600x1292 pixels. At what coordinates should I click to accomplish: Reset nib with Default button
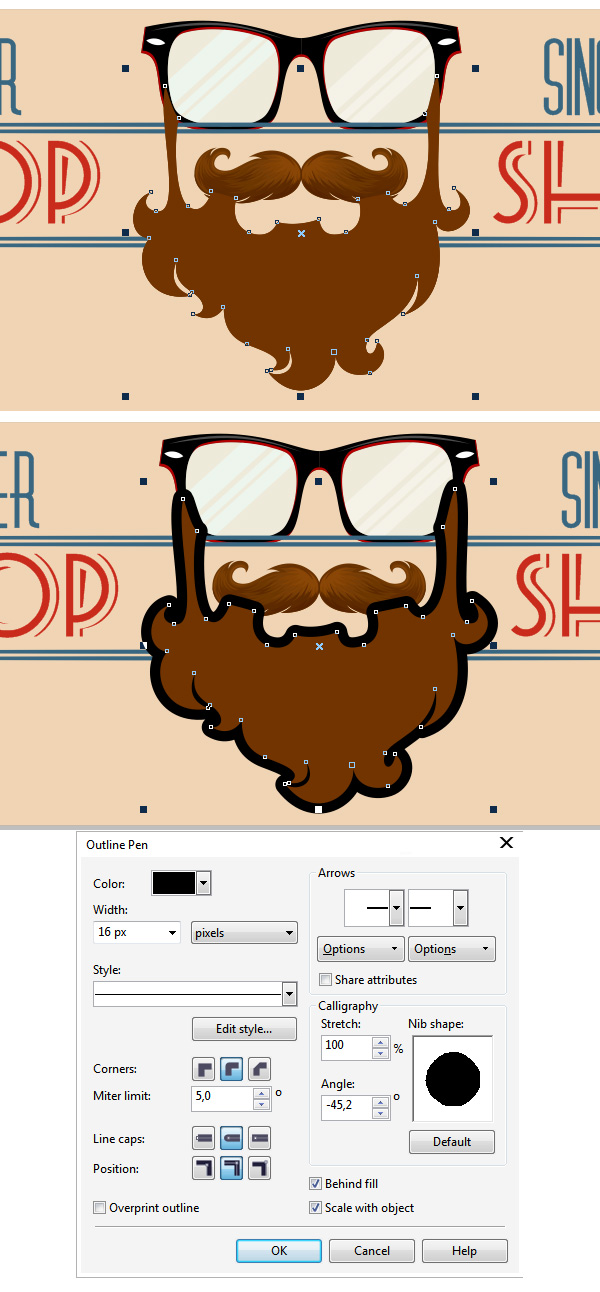(452, 1142)
